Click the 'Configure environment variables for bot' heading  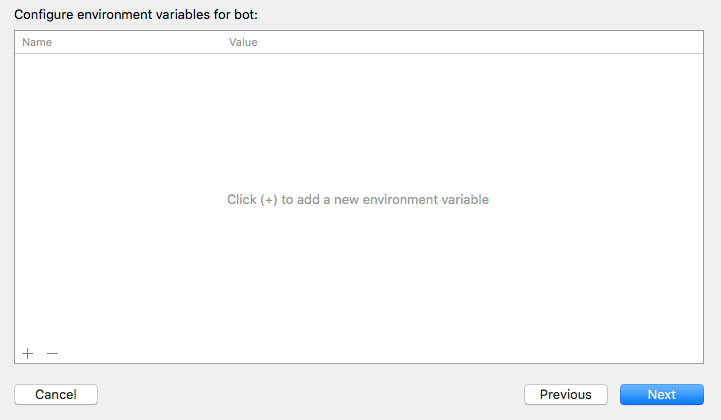(142, 14)
